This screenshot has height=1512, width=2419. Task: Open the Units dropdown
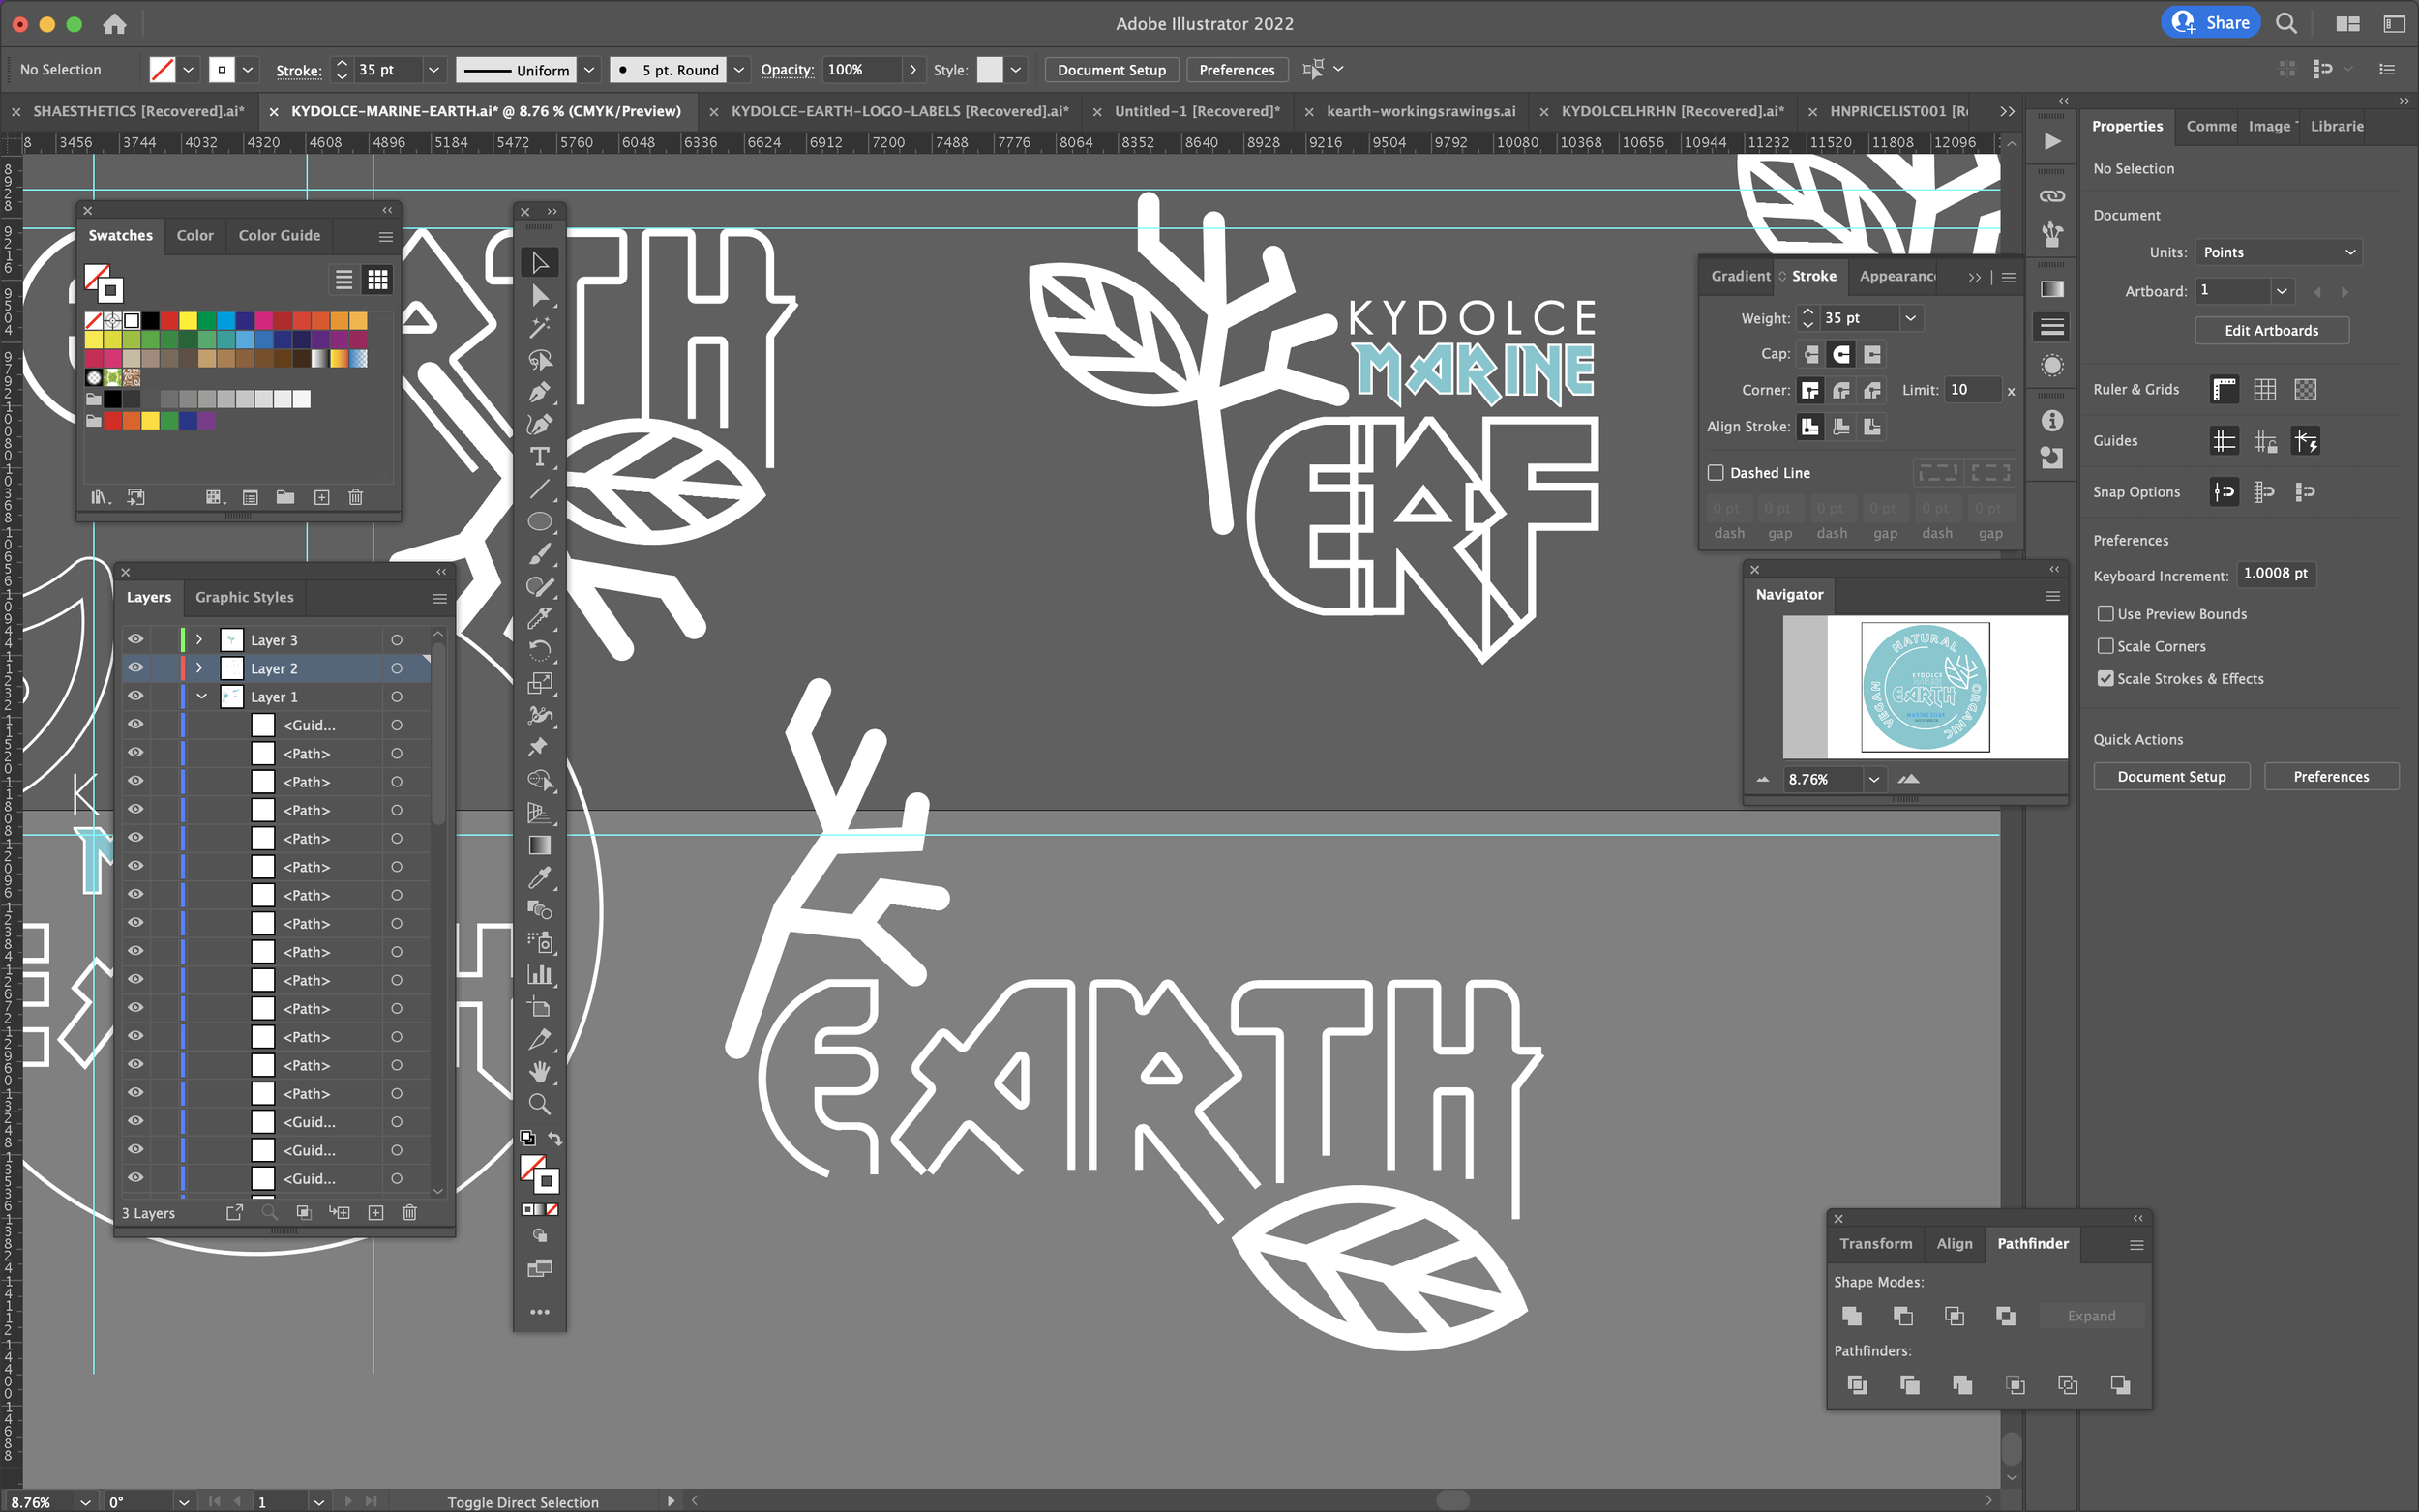(x=2278, y=252)
